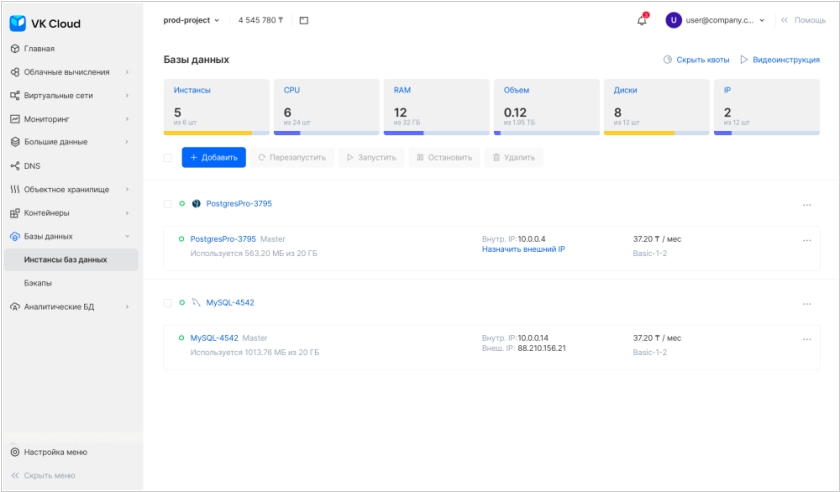Check the MySQL-4542 cluster checkbox
This screenshot has height=492, width=840.
[168, 302]
